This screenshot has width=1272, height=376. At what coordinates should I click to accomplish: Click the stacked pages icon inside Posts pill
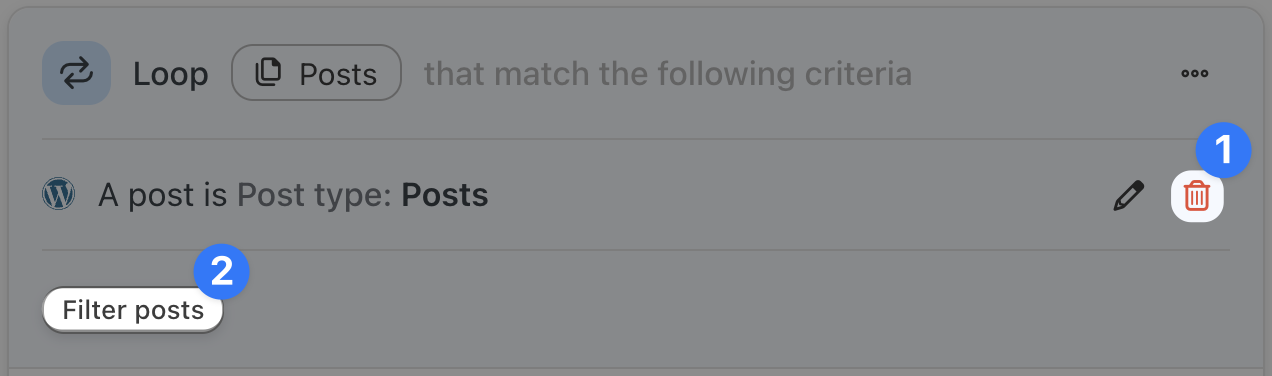(x=268, y=74)
